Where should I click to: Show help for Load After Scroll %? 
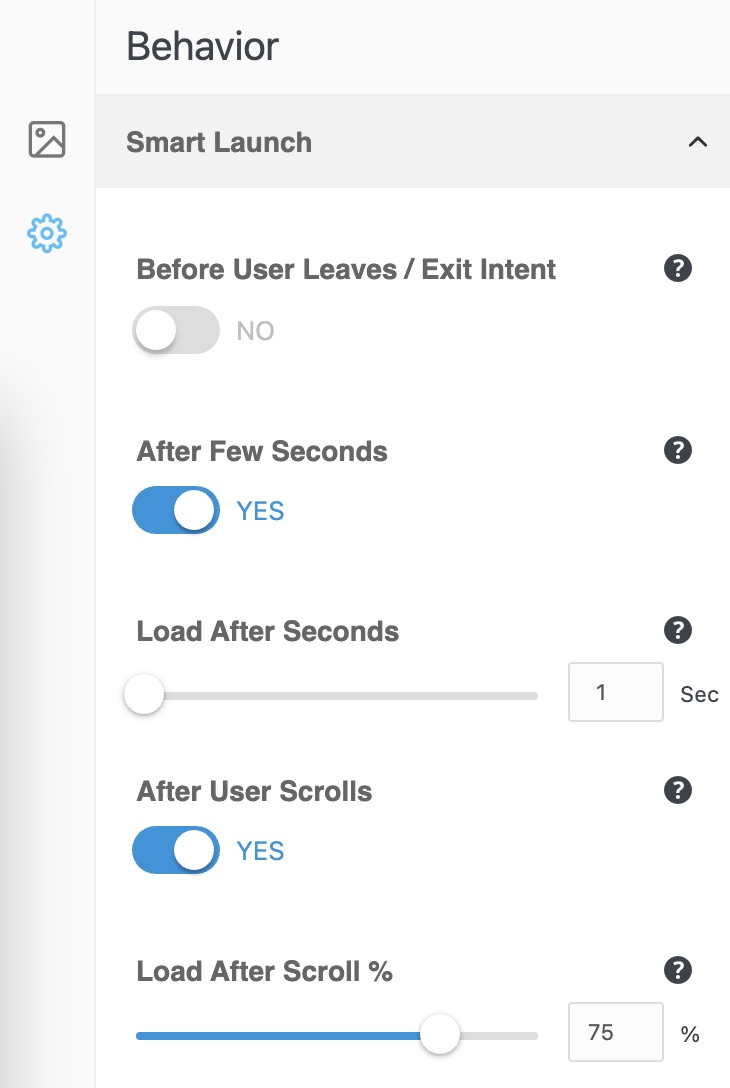[x=678, y=970]
